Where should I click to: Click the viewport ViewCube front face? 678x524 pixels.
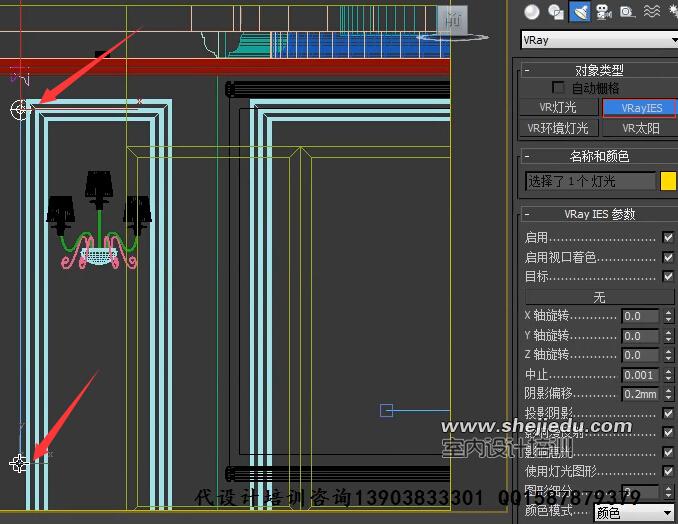(452, 18)
